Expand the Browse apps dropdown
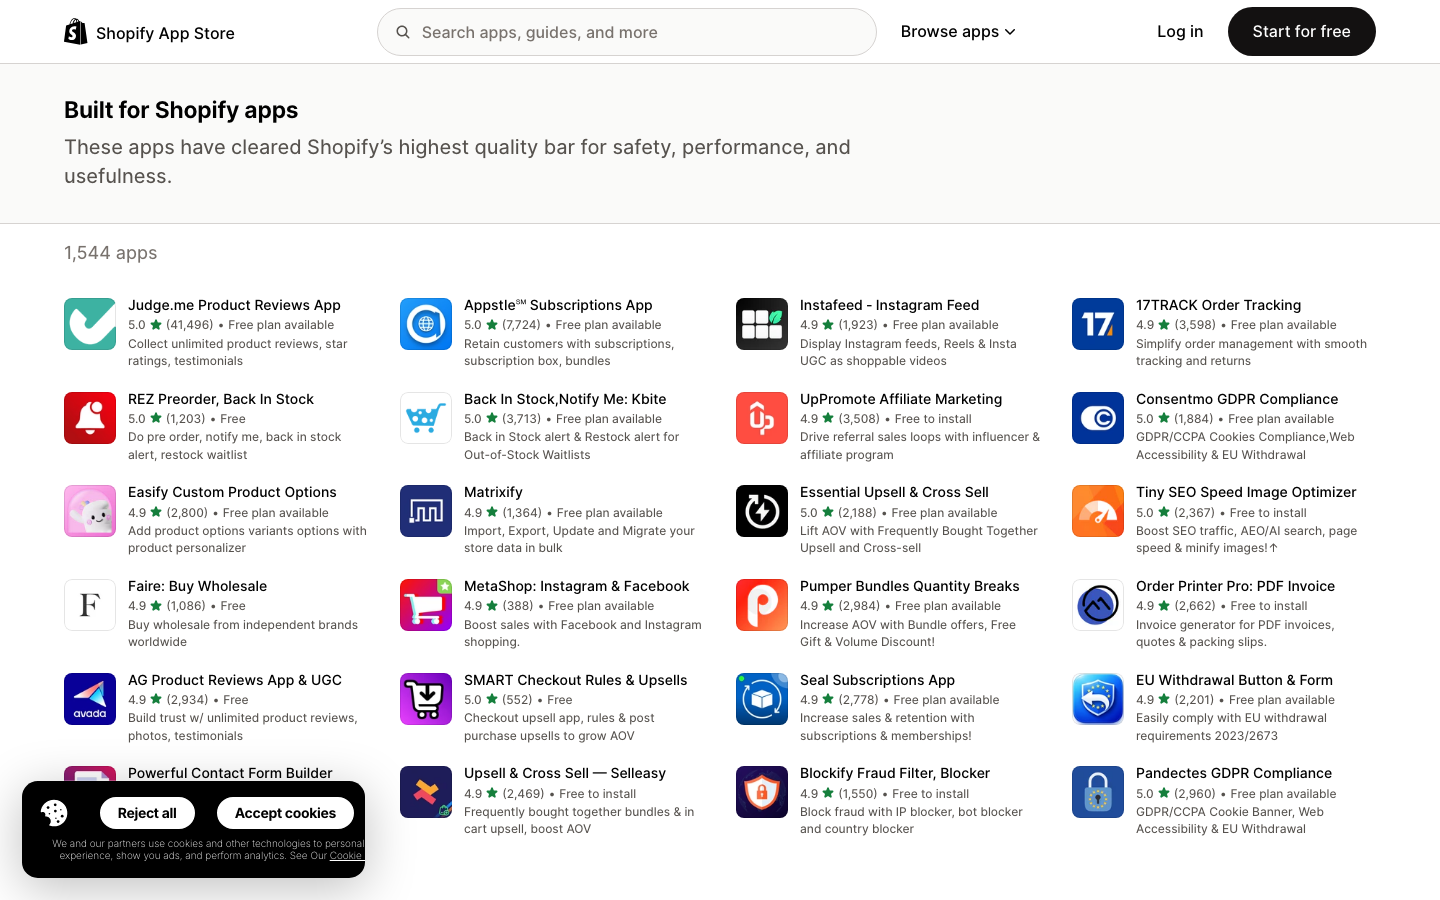Image resolution: width=1440 pixels, height=900 pixels. [958, 32]
